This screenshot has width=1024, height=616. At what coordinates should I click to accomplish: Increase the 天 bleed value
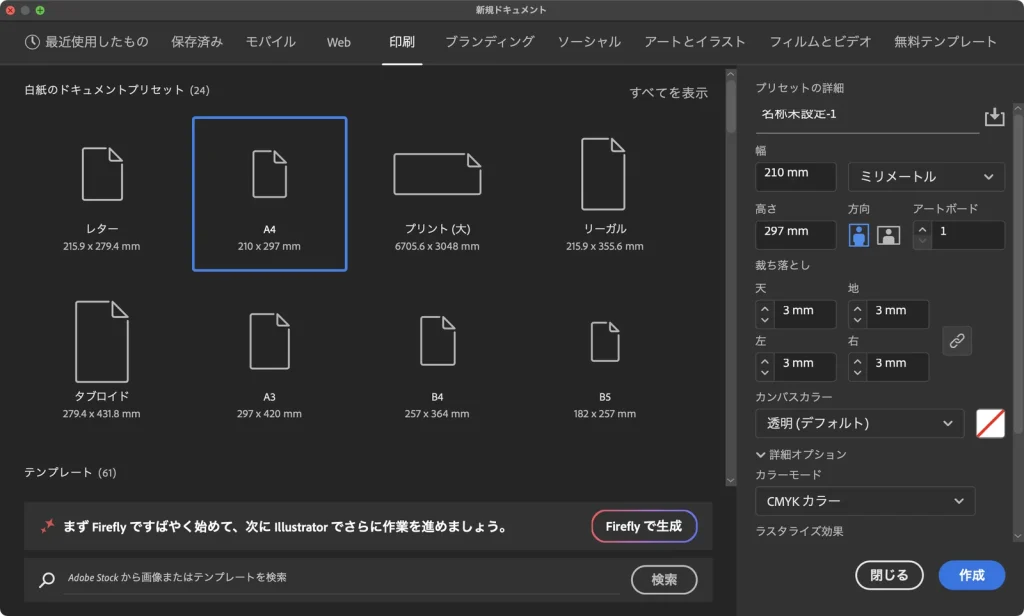tap(765, 308)
